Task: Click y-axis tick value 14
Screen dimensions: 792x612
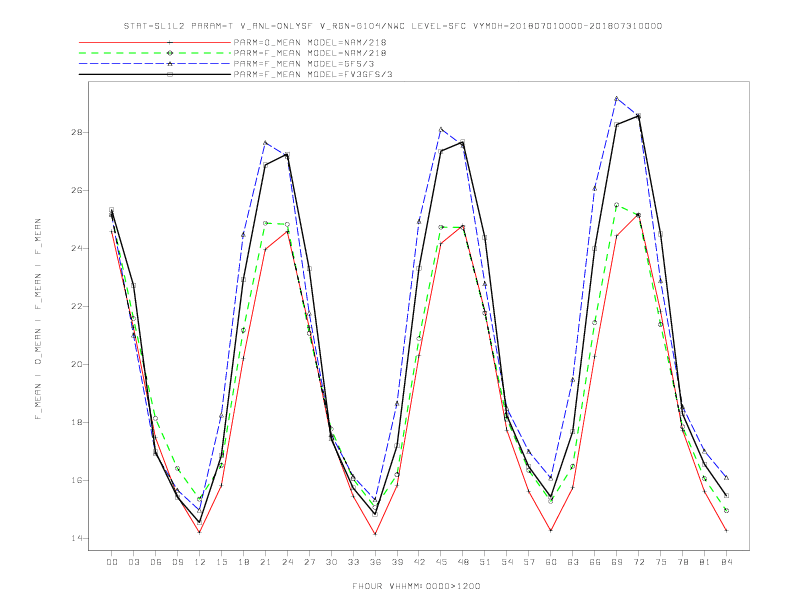Action: pyautogui.click(x=76, y=538)
